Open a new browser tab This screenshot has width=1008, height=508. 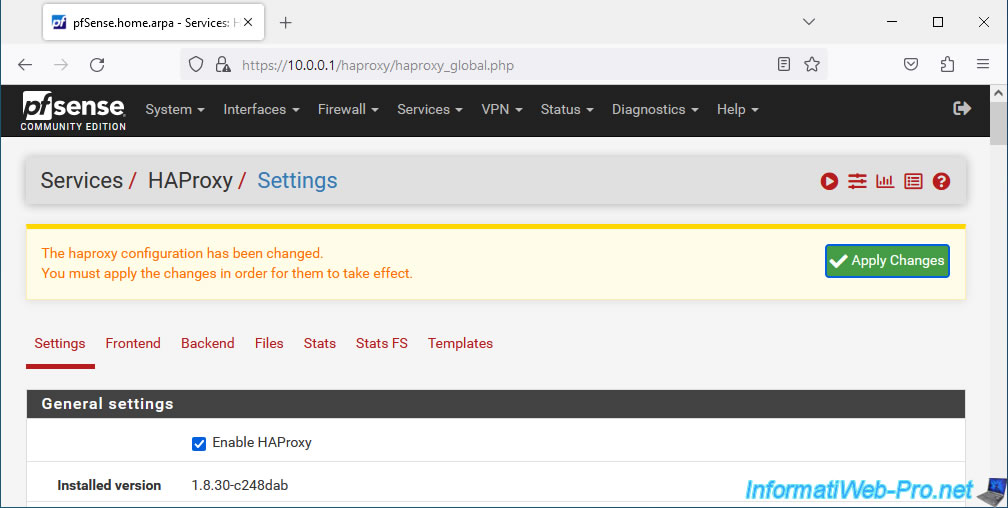286,23
